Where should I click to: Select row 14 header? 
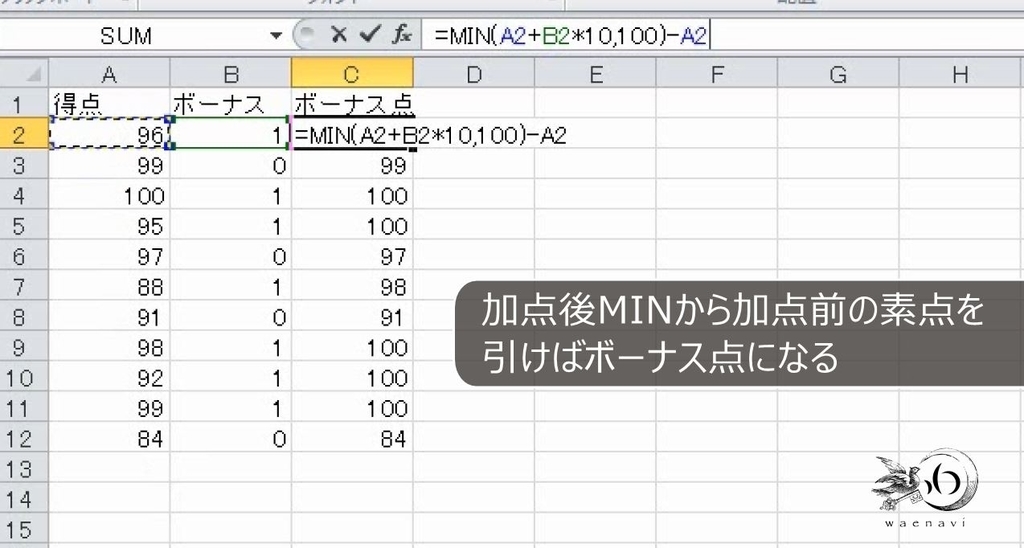point(24,499)
